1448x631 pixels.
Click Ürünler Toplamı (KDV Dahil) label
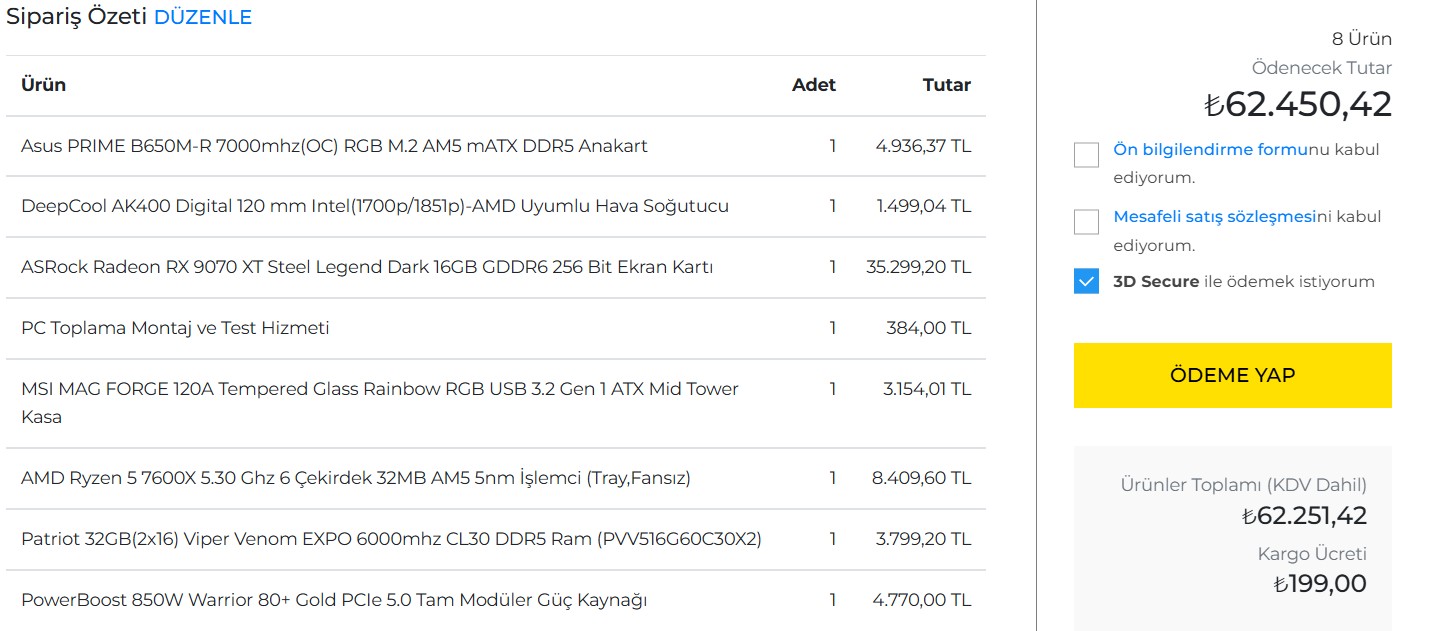click(1243, 486)
